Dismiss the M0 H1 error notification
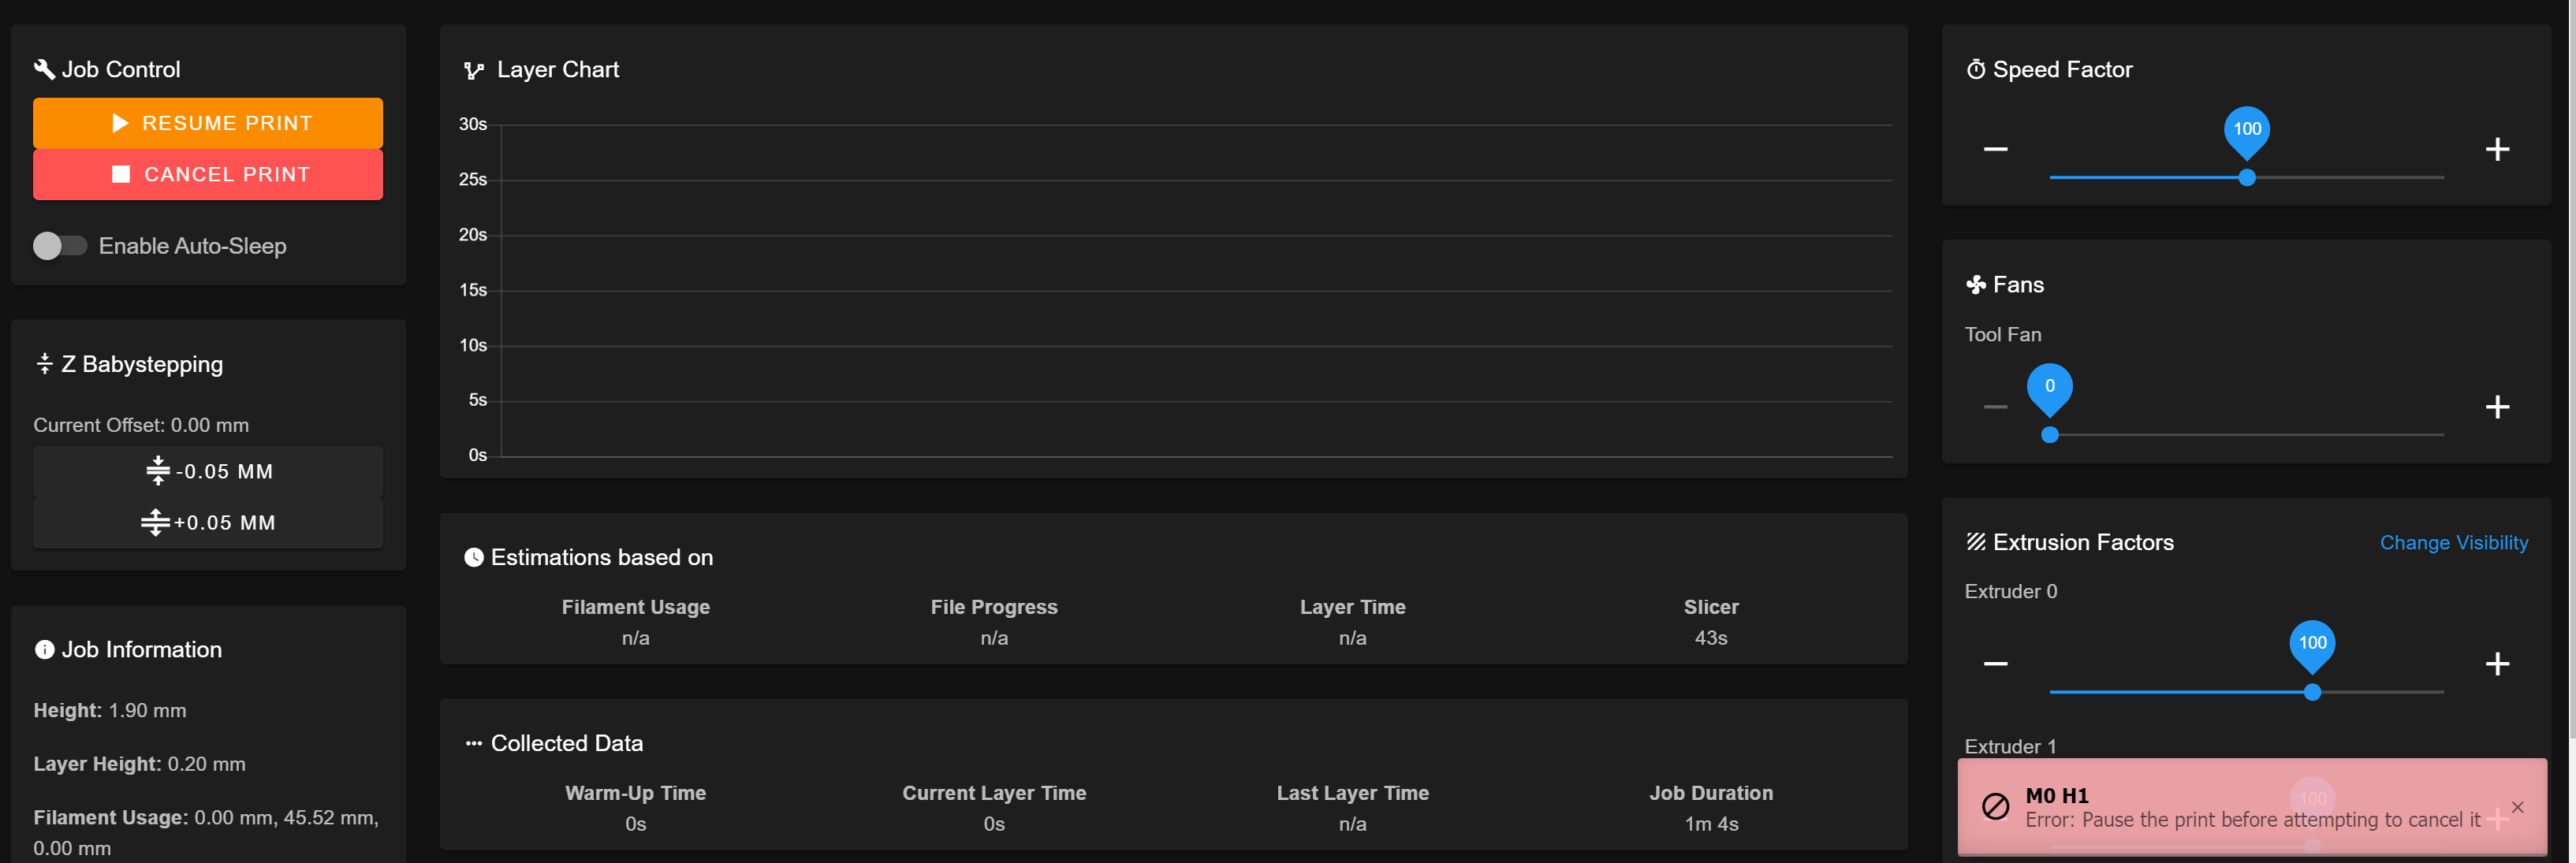2576x863 pixels. coord(2517,808)
